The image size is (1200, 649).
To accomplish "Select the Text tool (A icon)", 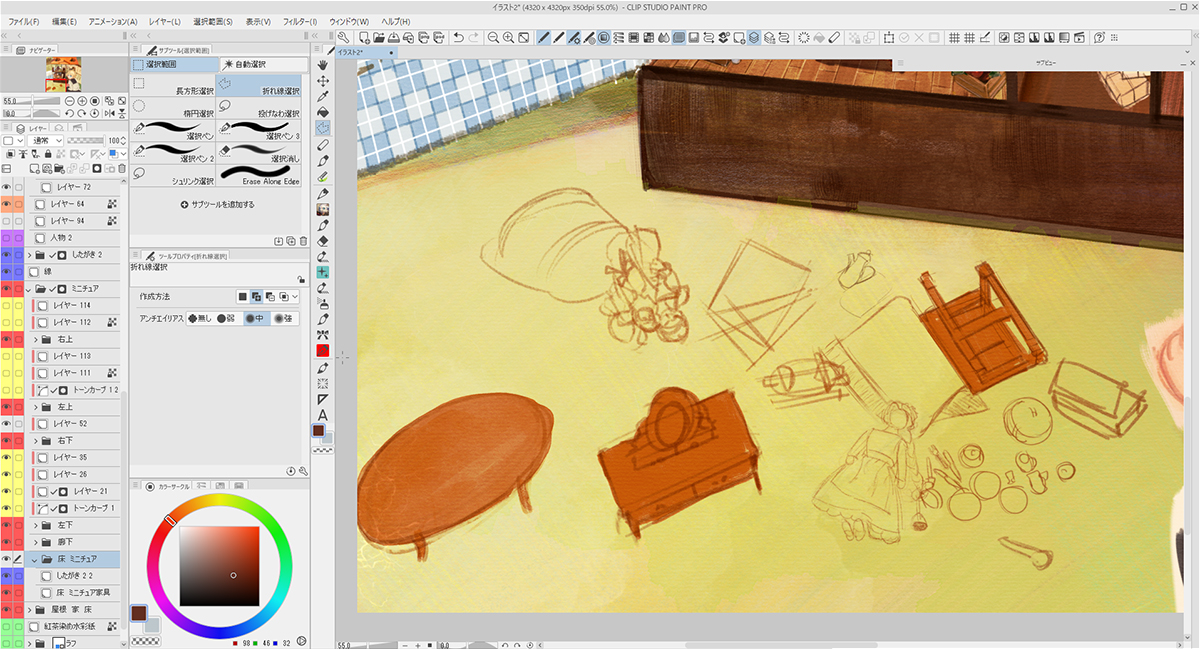I will pyautogui.click(x=323, y=415).
